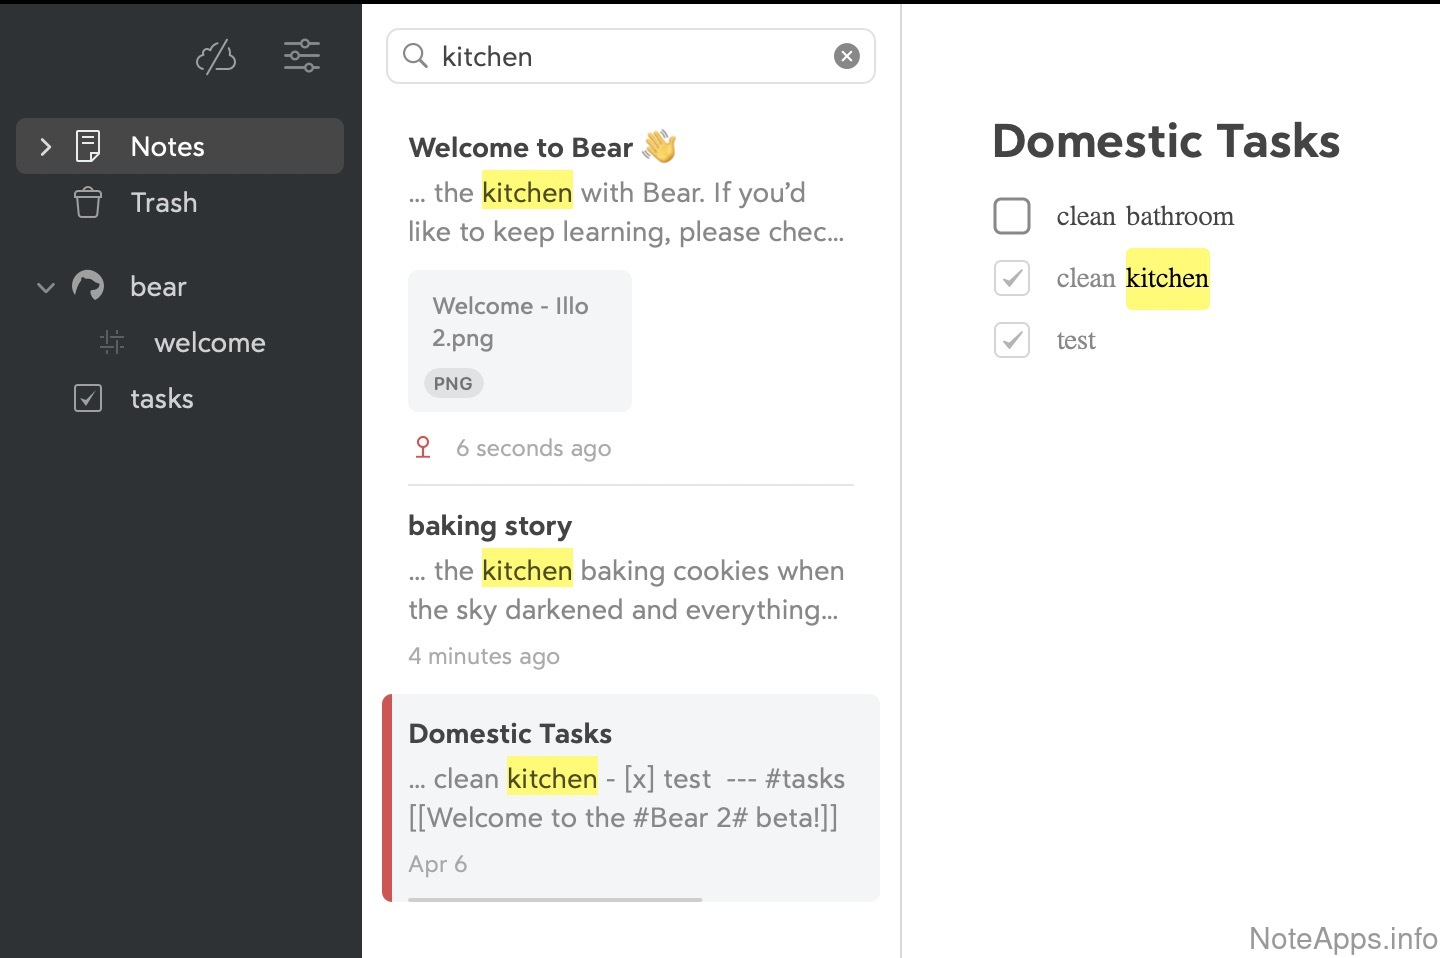Click the welcome subtag icon
The width and height of the screenshot is (1440, 958).
[x=112, y=343]
